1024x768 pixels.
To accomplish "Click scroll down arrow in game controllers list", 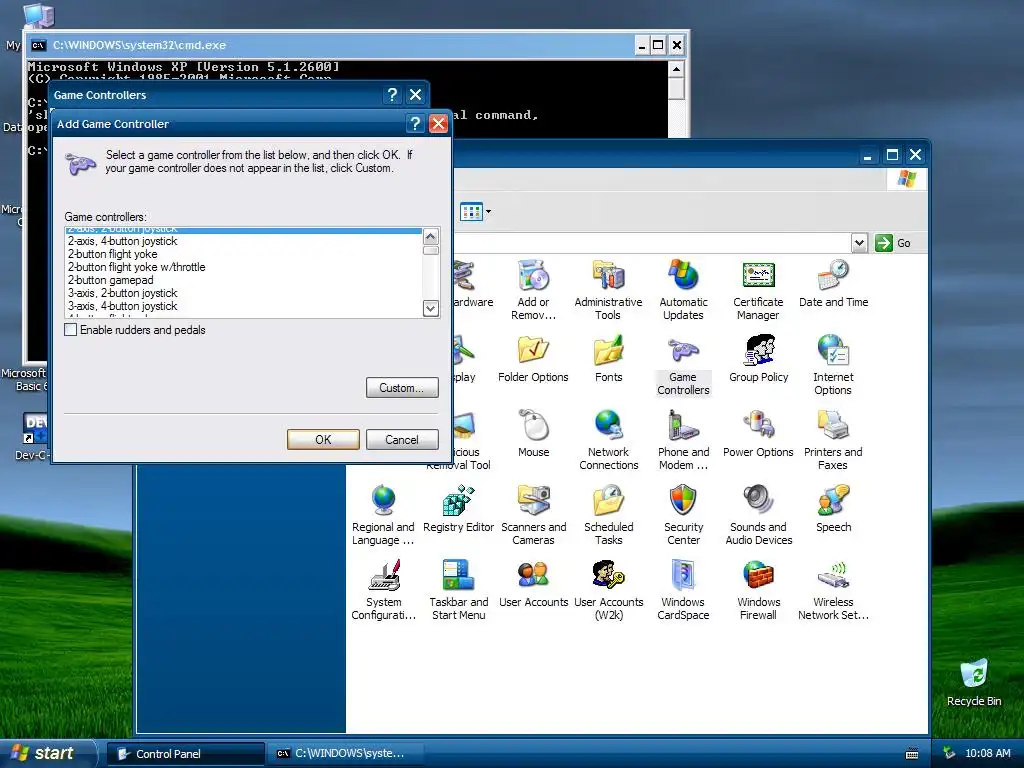I will pyautogui.click(x=431, y=308).
